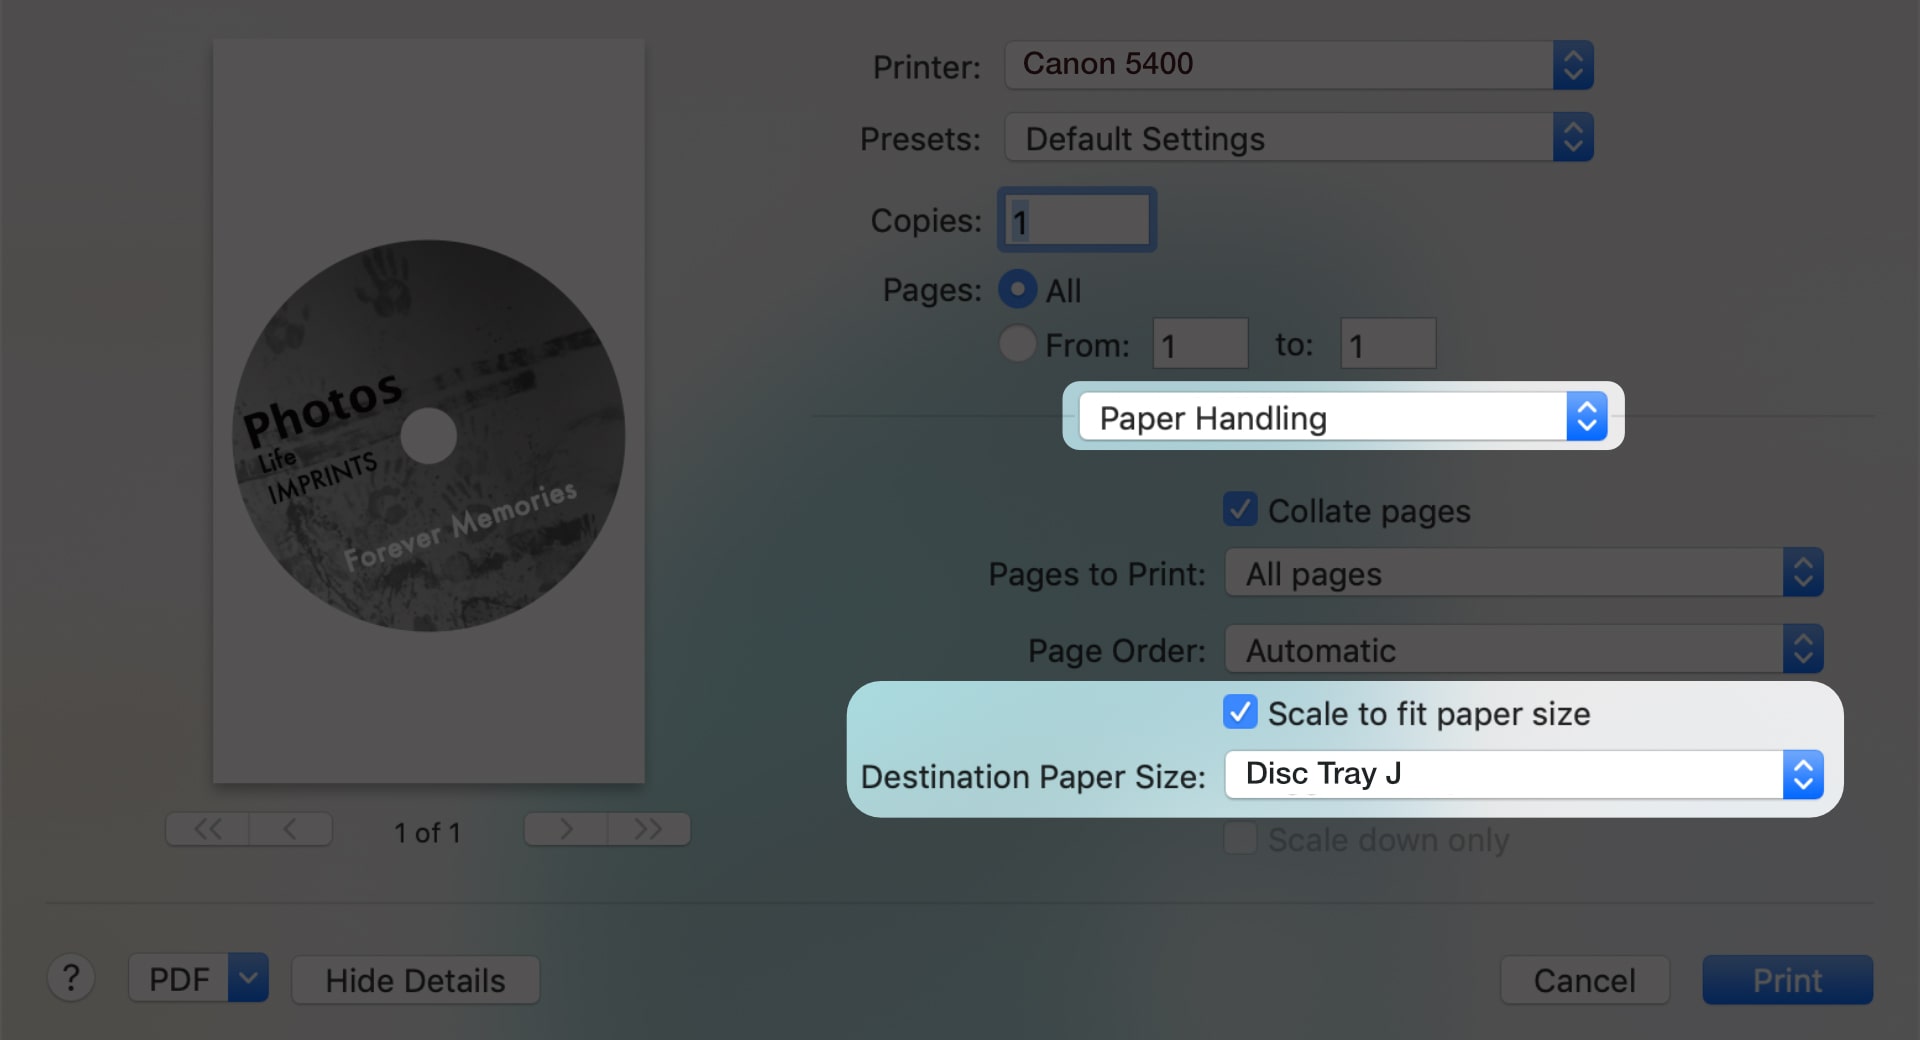Select the From pages radio button
1920x1040 pixels.
point(1017,343)
